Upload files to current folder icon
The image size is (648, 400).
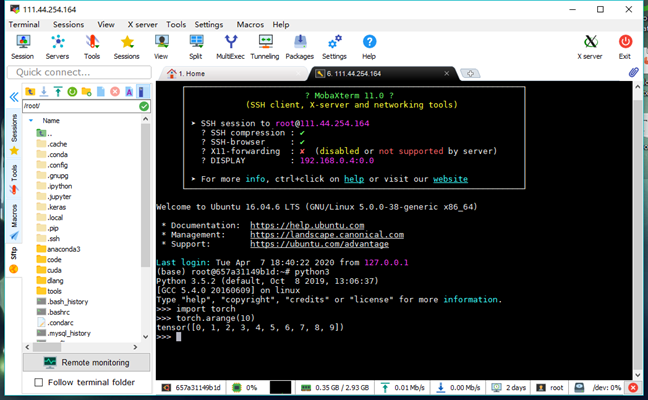coord(58,91)
